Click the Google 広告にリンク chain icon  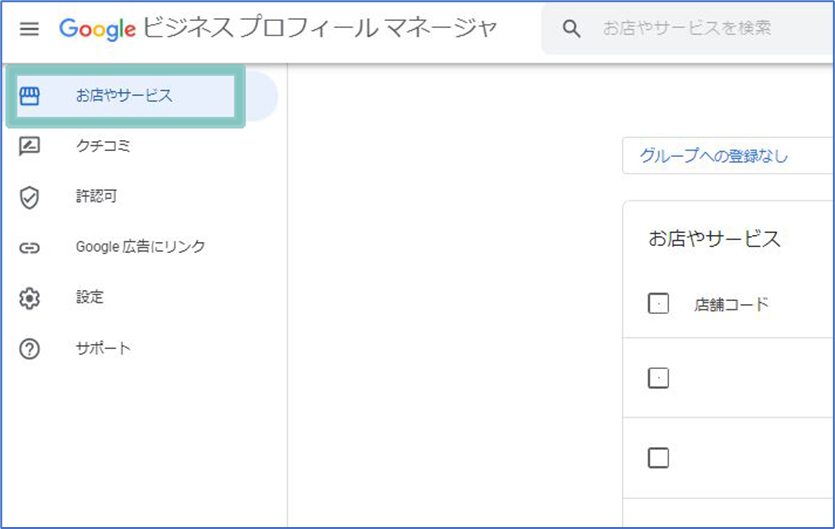29,248
